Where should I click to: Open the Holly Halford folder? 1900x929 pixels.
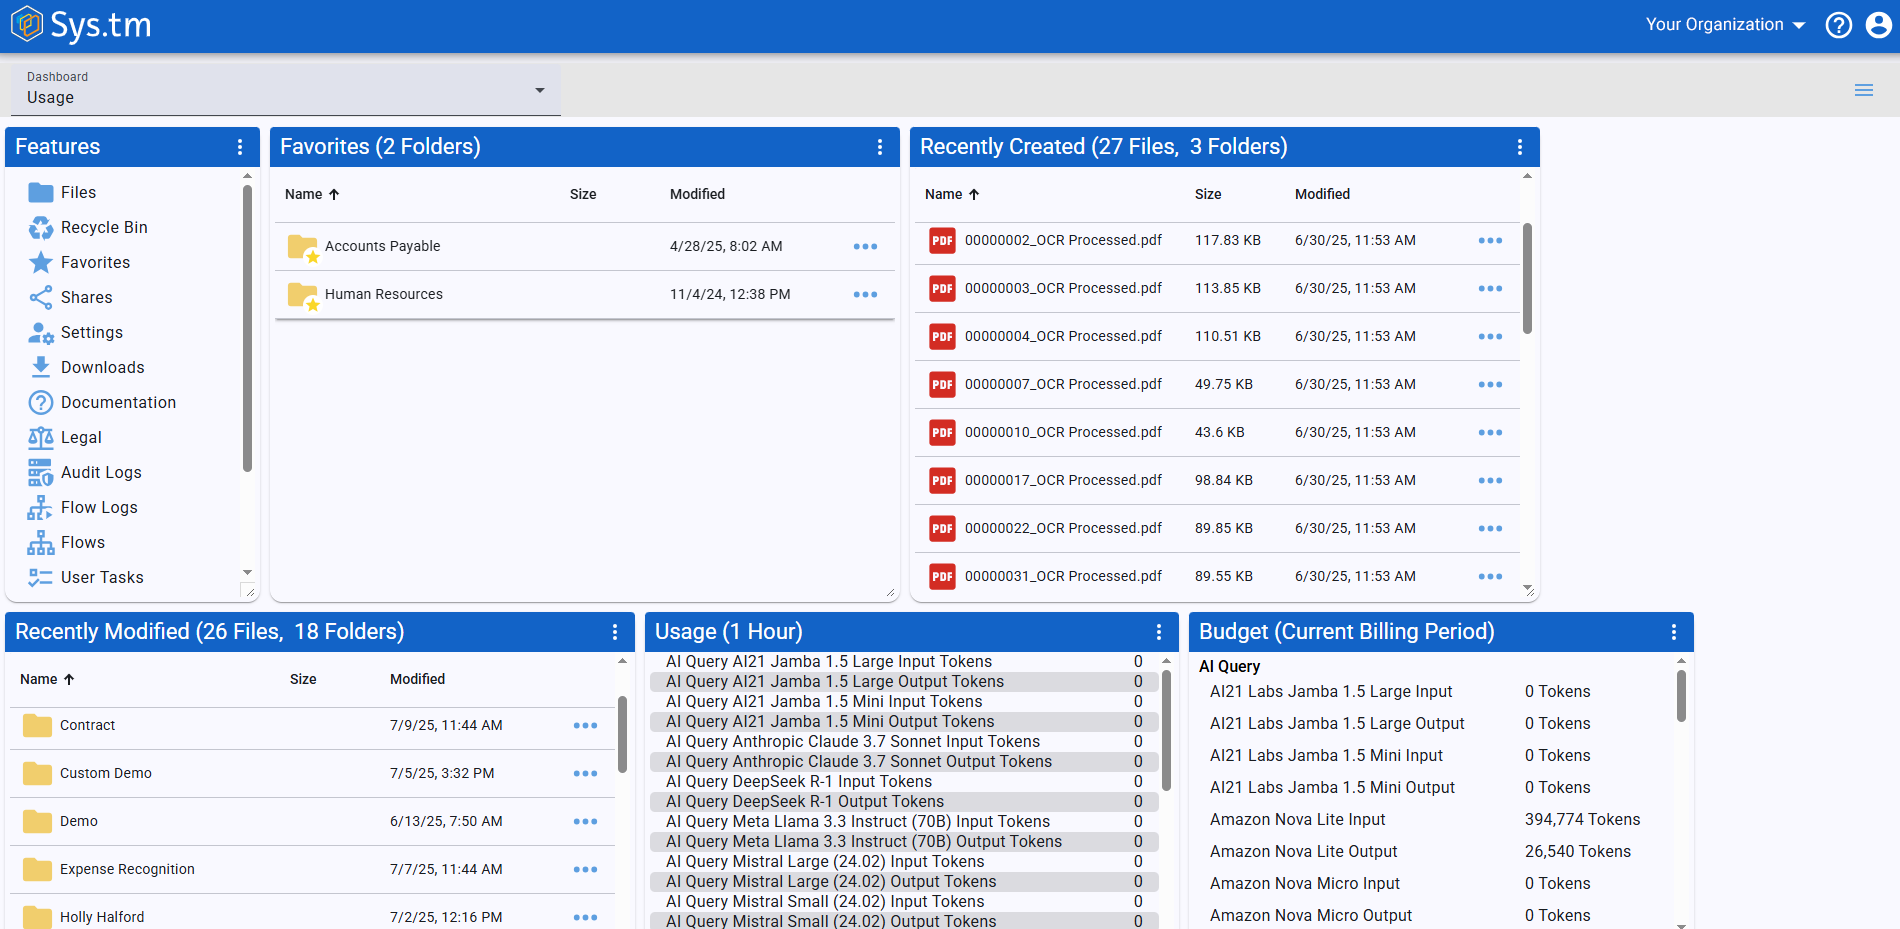pos(102,917)
